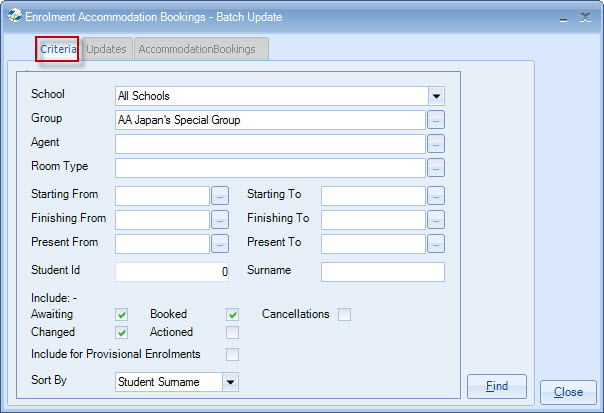The height and width of the screenshot is (413, 604).
Task: Open Room Type lookup ellipsis button
Action: coord(436,168)
